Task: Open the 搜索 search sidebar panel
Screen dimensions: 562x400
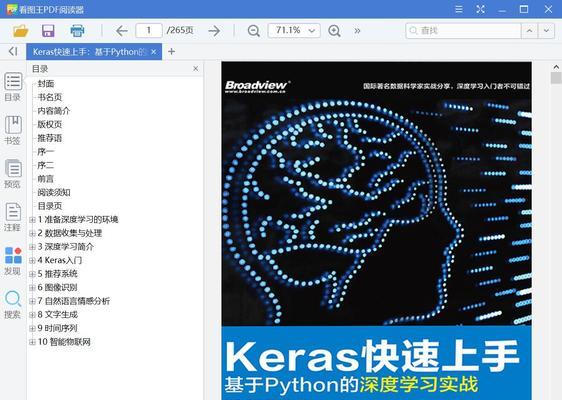Action: (x=13, y=305)
